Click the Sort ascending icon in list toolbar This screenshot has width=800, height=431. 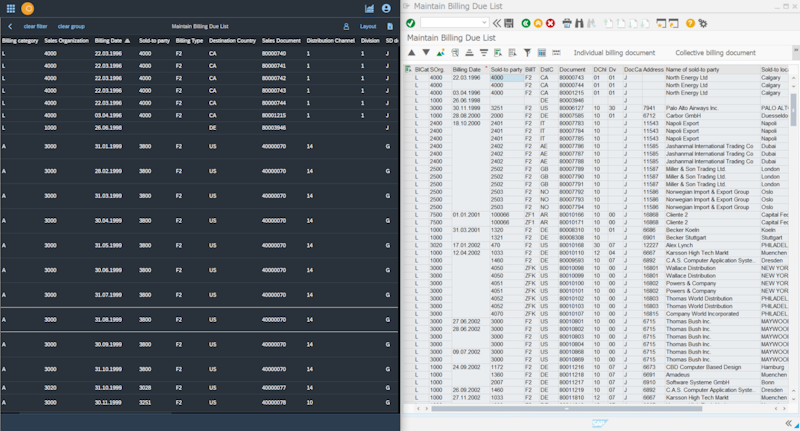469,53
